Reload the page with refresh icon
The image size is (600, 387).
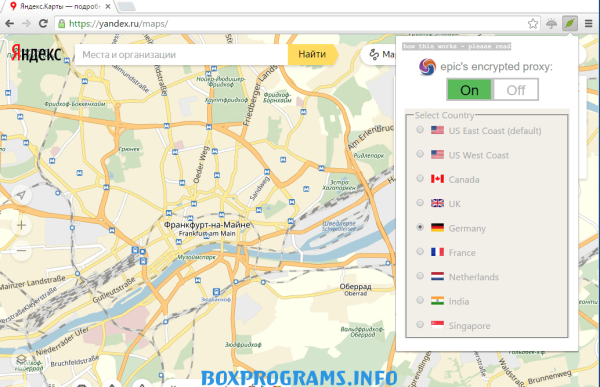click(43, 23)
